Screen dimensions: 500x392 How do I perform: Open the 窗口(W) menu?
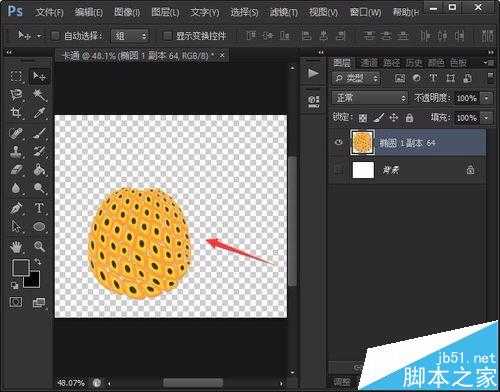pyautogui.click(x=366, y=12)
